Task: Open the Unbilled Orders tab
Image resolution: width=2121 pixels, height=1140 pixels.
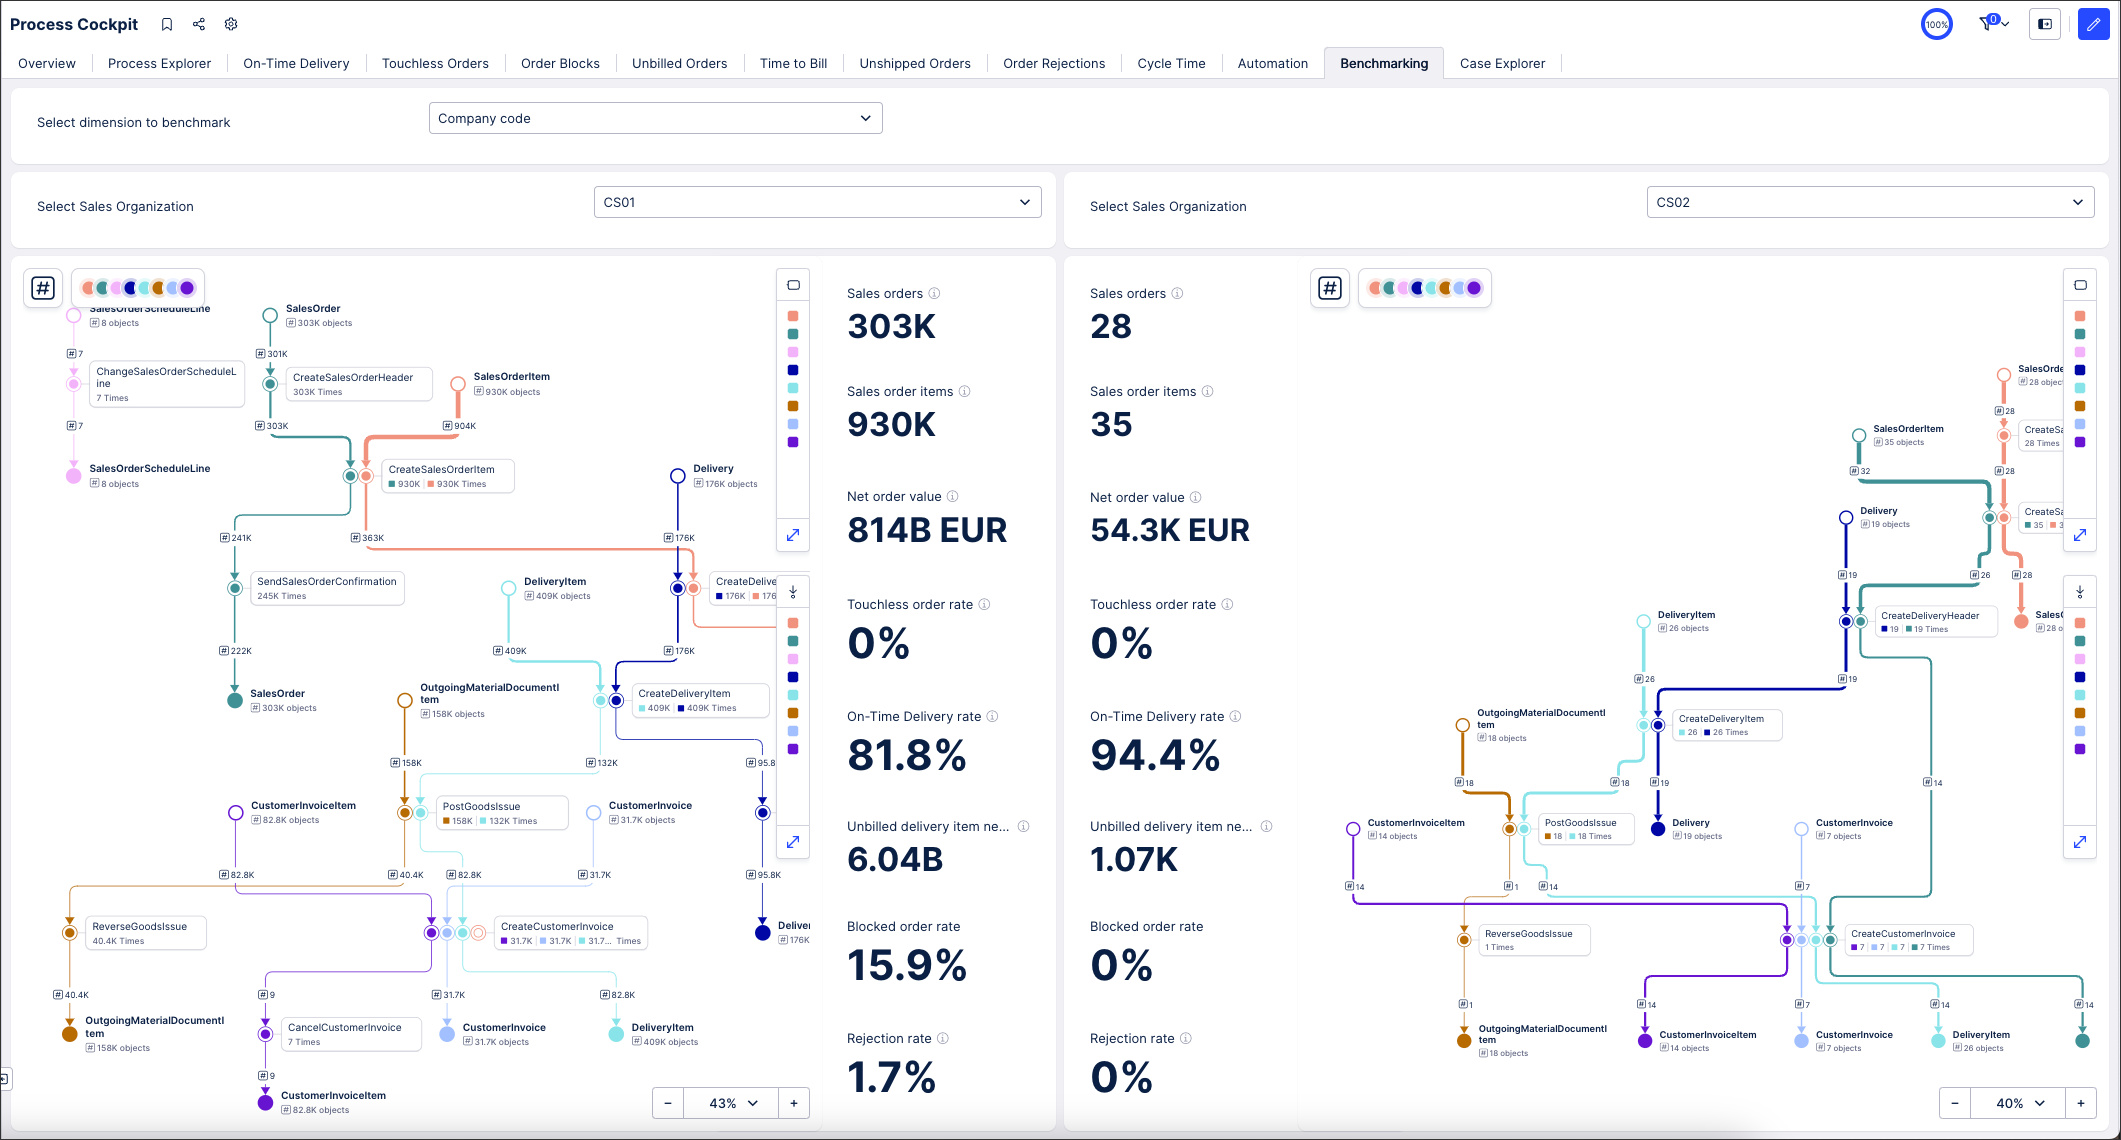Action: pyautogui.click(x=679, y=63)
